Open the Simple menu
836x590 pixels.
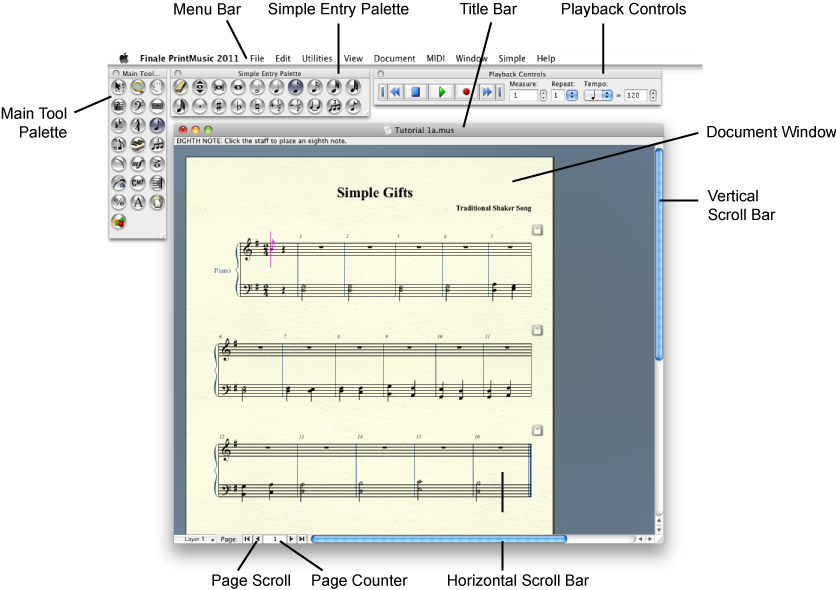(512, 59)
